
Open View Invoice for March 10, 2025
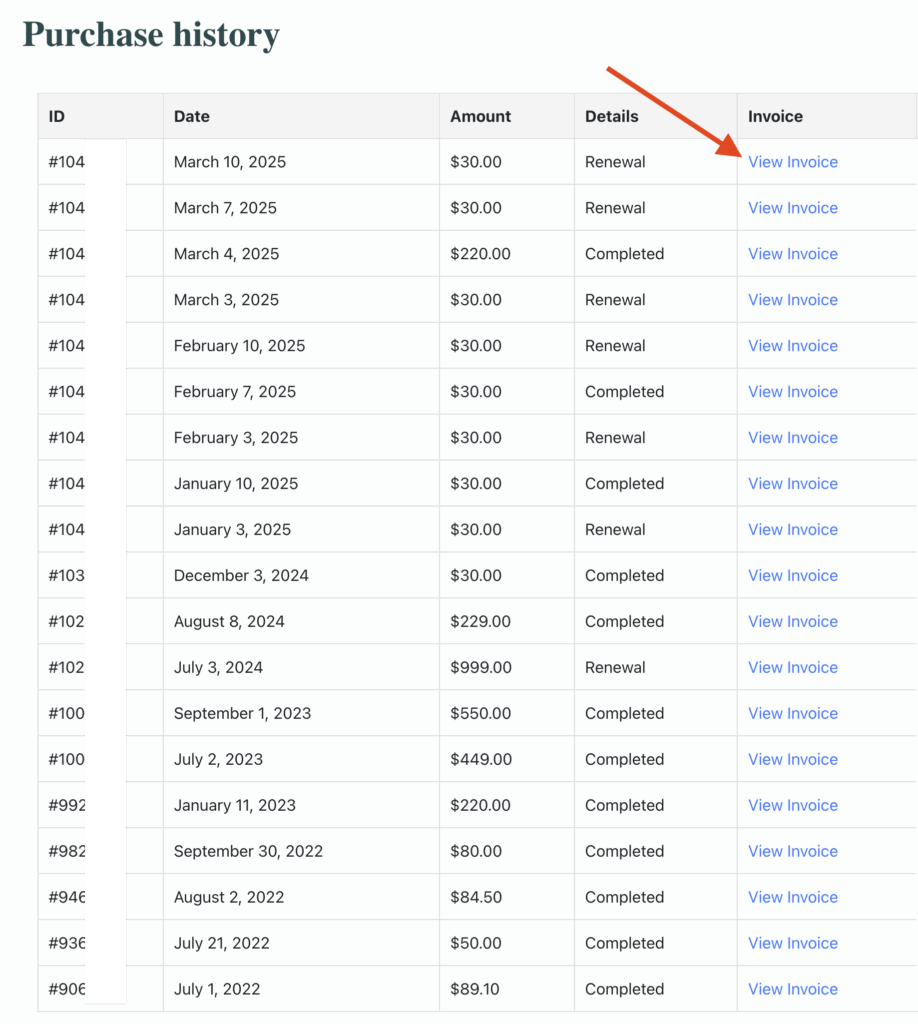pyautogui.click(x=792, y=162)
